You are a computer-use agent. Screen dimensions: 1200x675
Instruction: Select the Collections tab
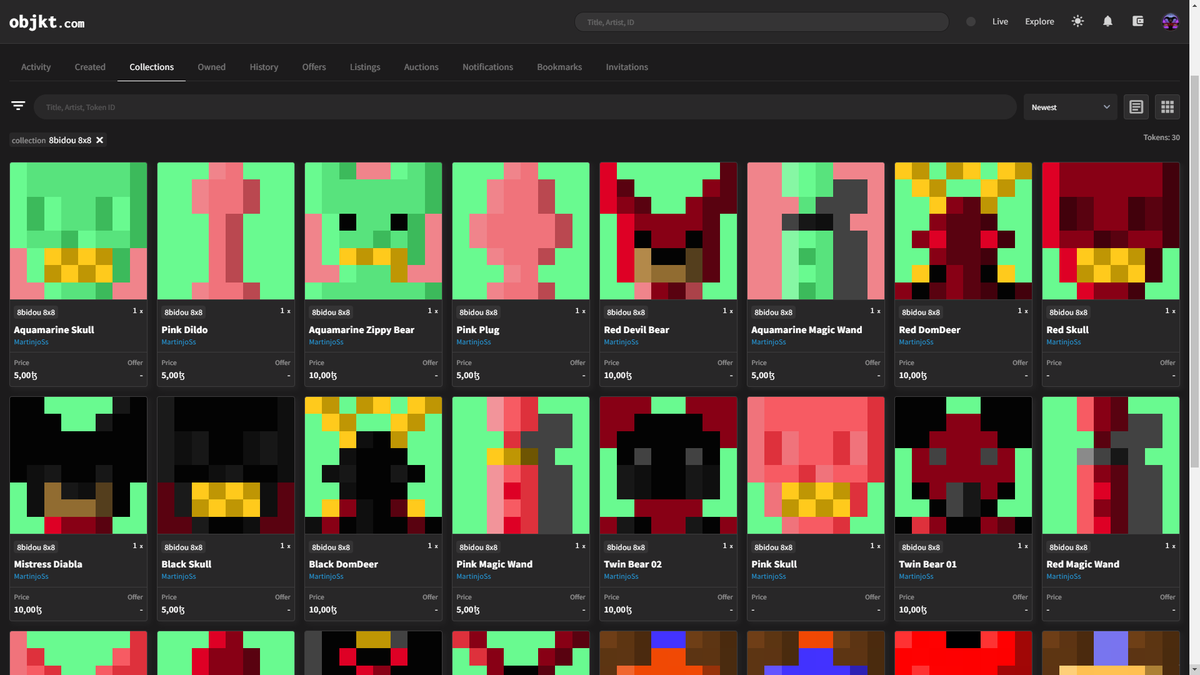[x=152, y=67]
